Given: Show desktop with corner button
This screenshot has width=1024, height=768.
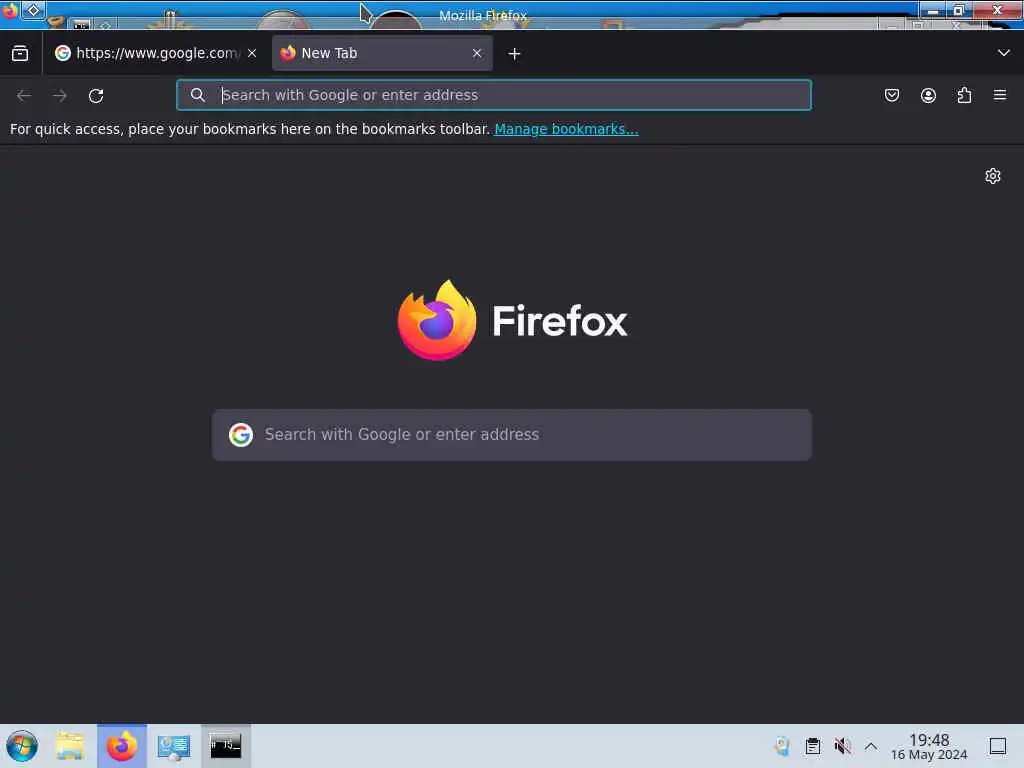Looking at the screenshot, I should [x=998, y=746].
